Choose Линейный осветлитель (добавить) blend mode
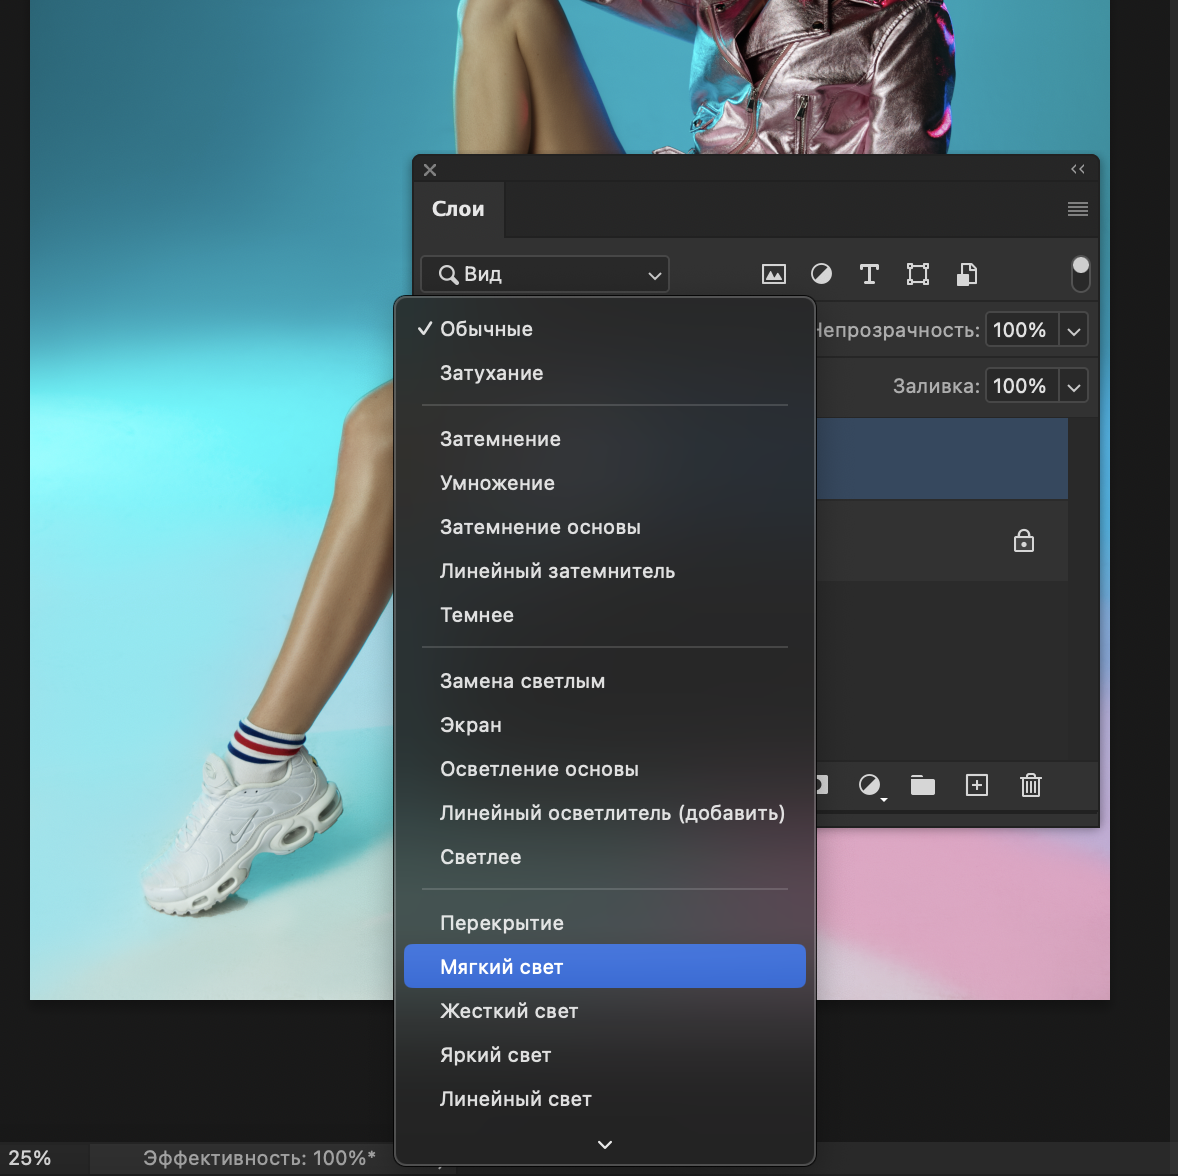Screen dimensions: 1178x1176 [605, 813]
